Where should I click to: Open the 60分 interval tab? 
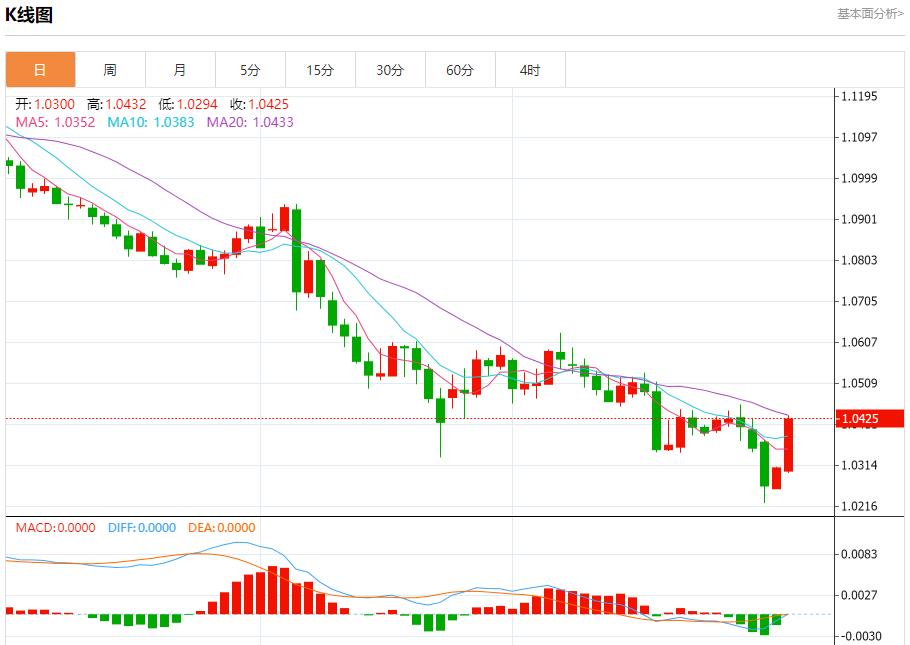click(460, 70)
